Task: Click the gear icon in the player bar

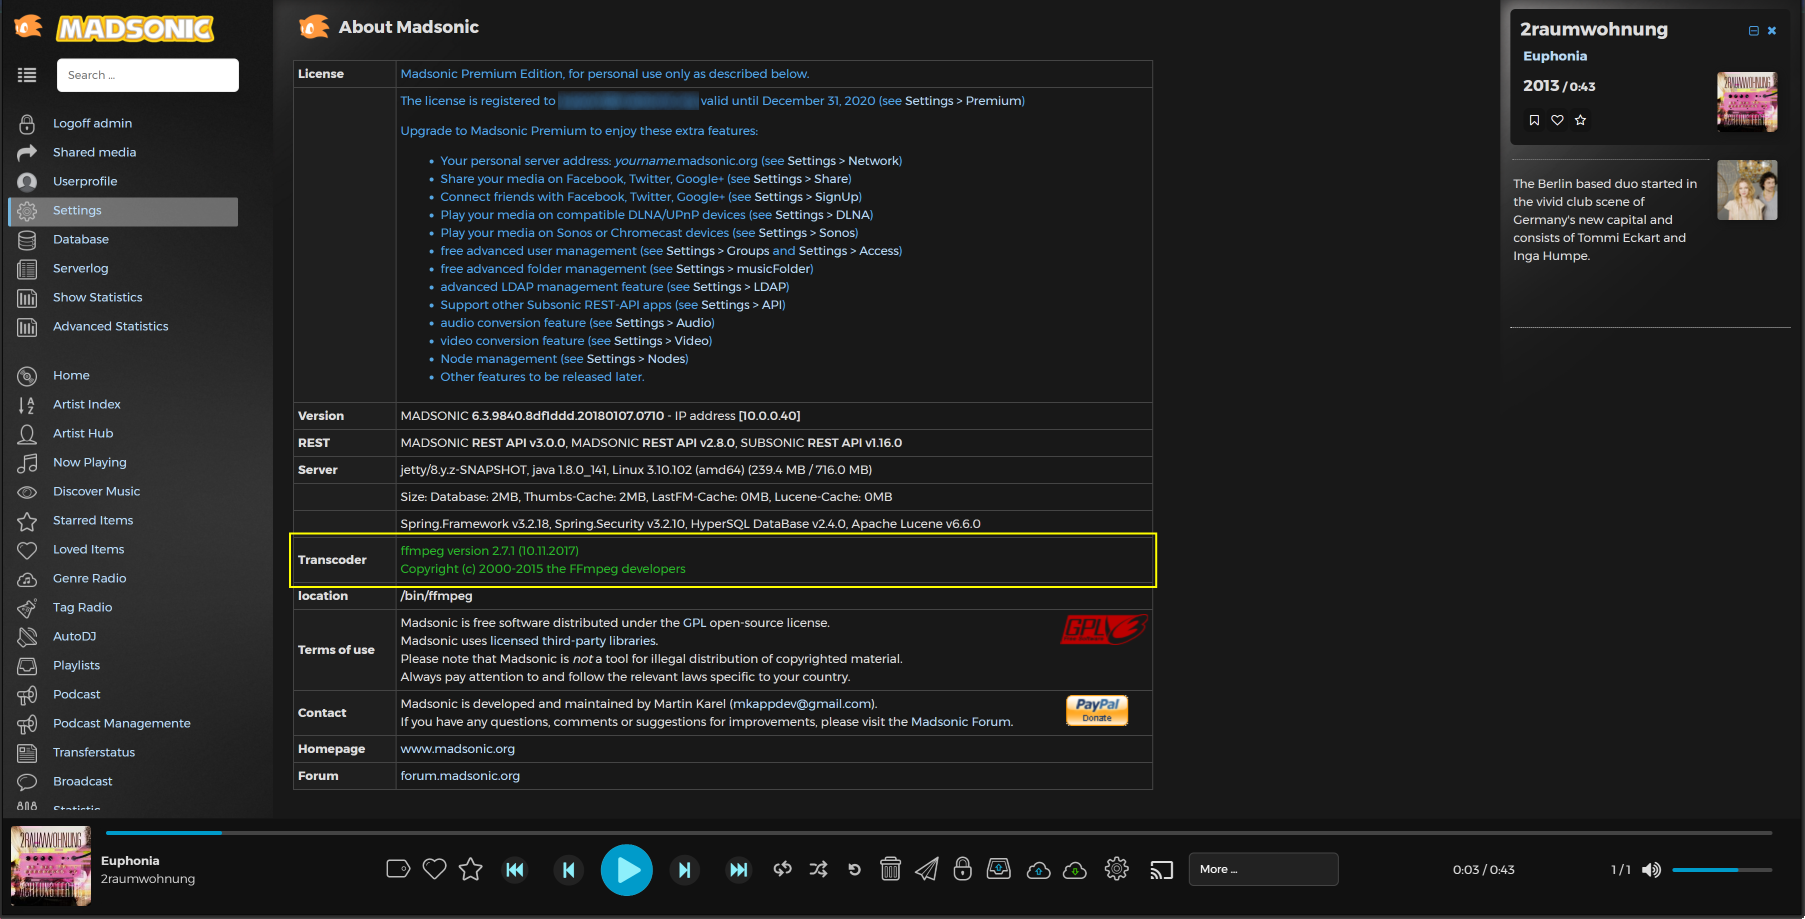Action: pyautogui.click(x=1116, y=869)
